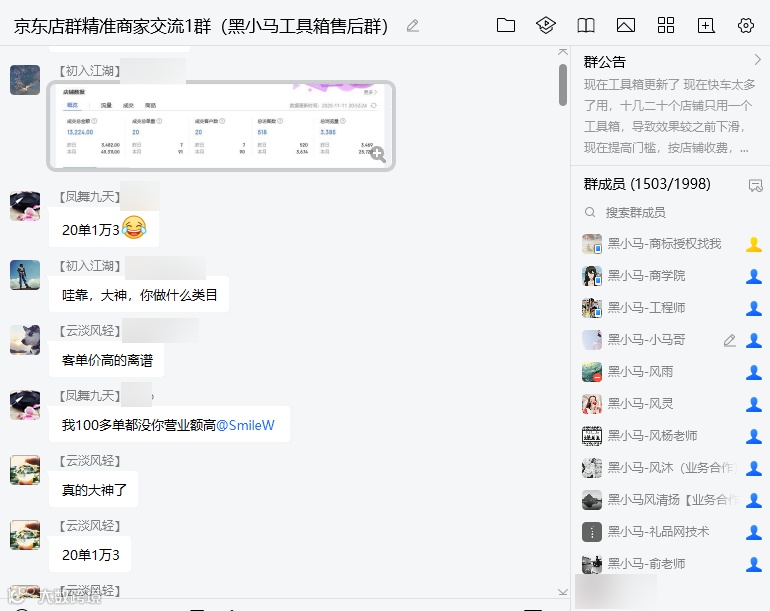Click avatar beside 真的大神了 message

pos(25,470)
